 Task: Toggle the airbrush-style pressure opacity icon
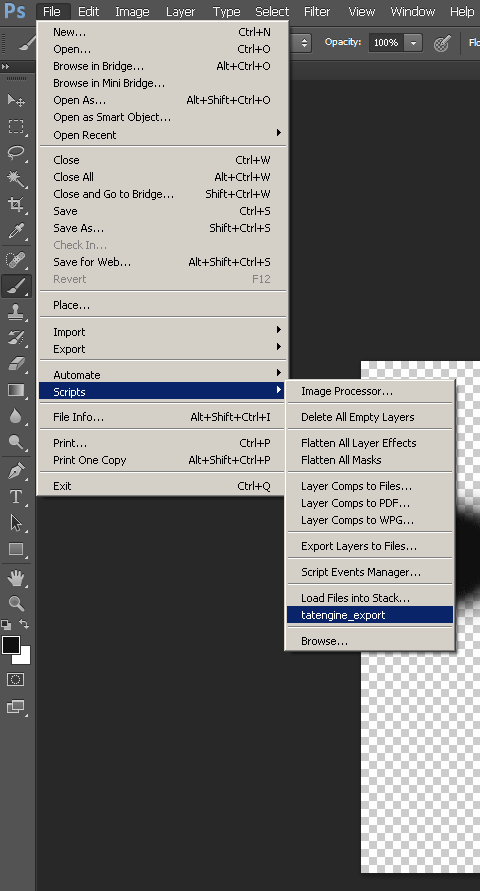tap(442, 43)
